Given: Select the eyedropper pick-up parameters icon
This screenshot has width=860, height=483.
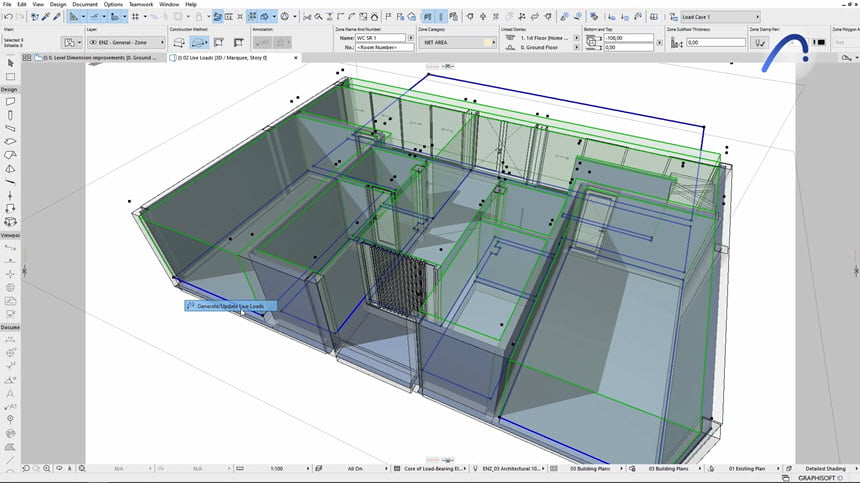Looking at the screenshot, I should coord(46,17).
